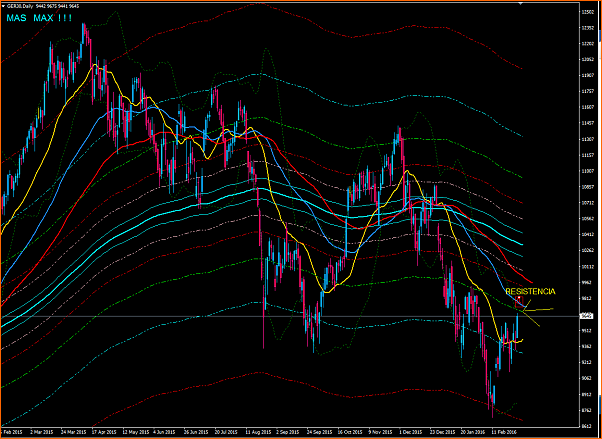Screen dimensions: 602x439
Task: Click the 8612 price level label
Action: tap(586, 426)
